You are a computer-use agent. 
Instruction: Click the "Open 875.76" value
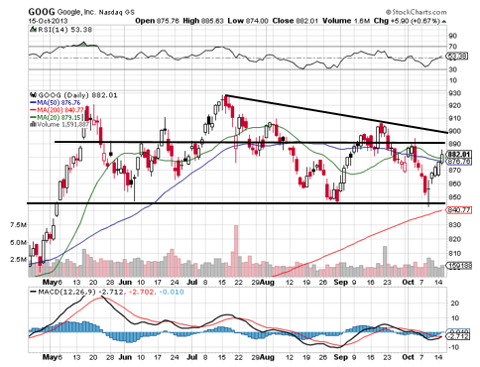click(x=157, y=21)
